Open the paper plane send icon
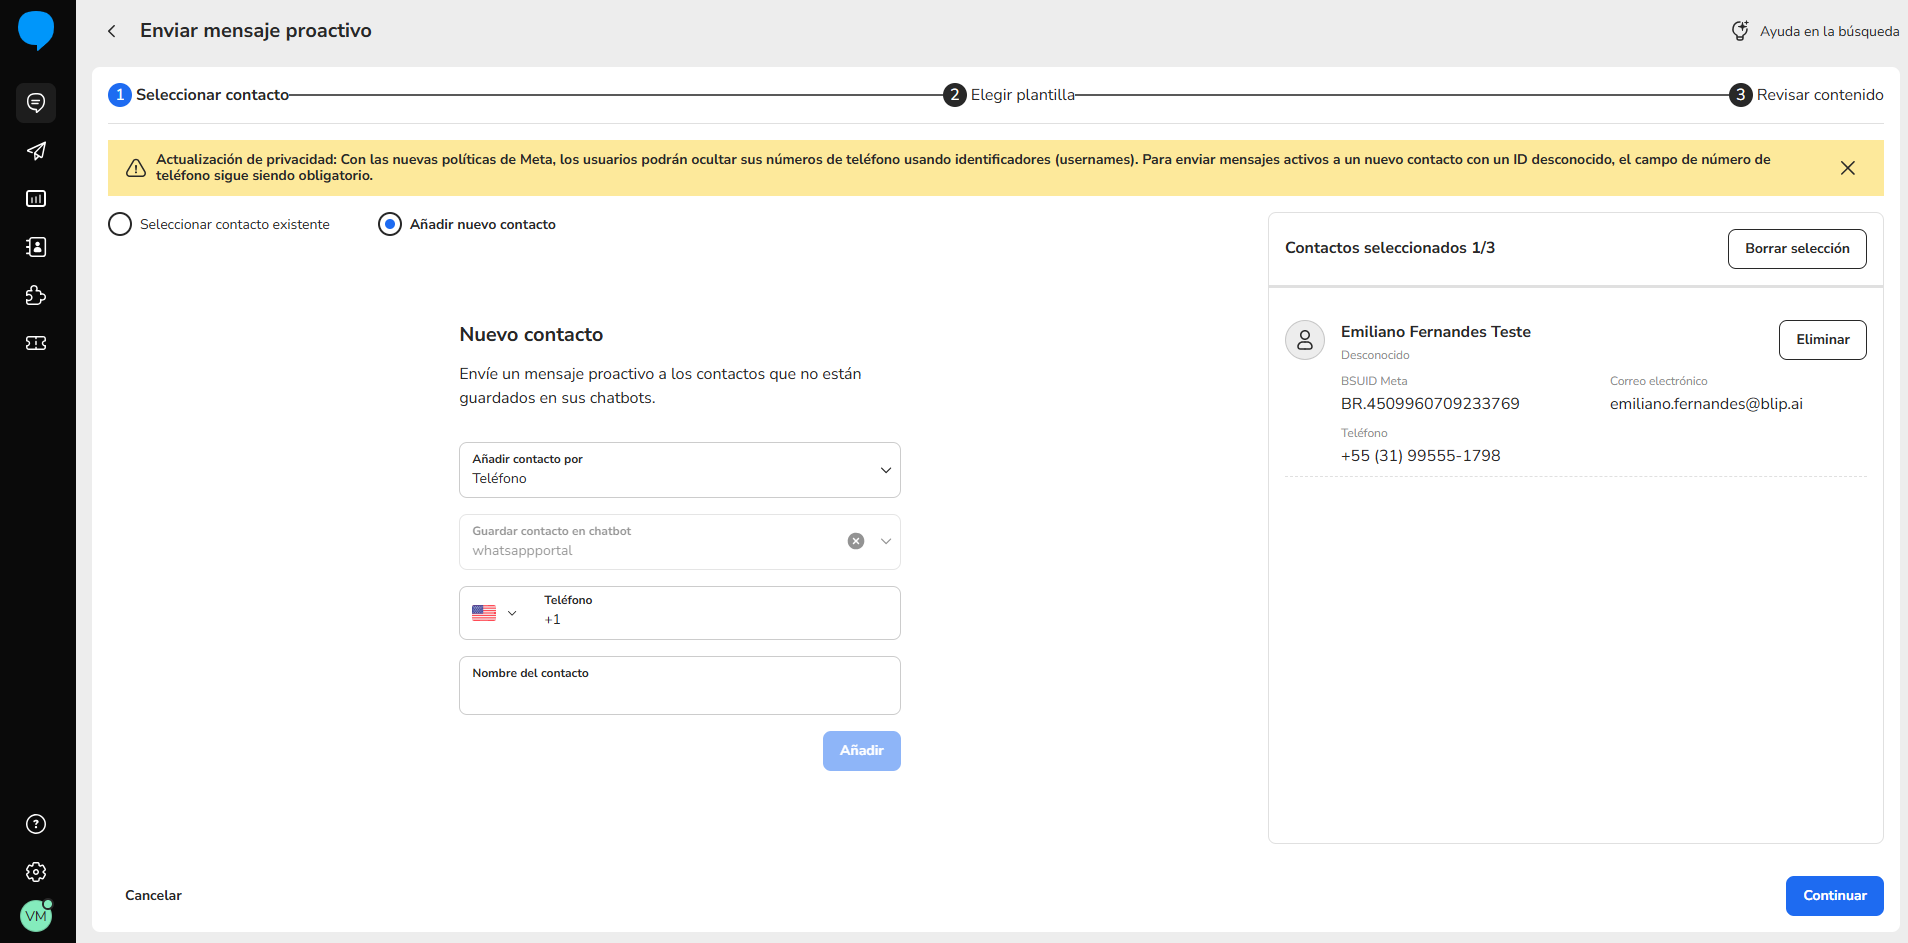 click(x=36, y=151)
